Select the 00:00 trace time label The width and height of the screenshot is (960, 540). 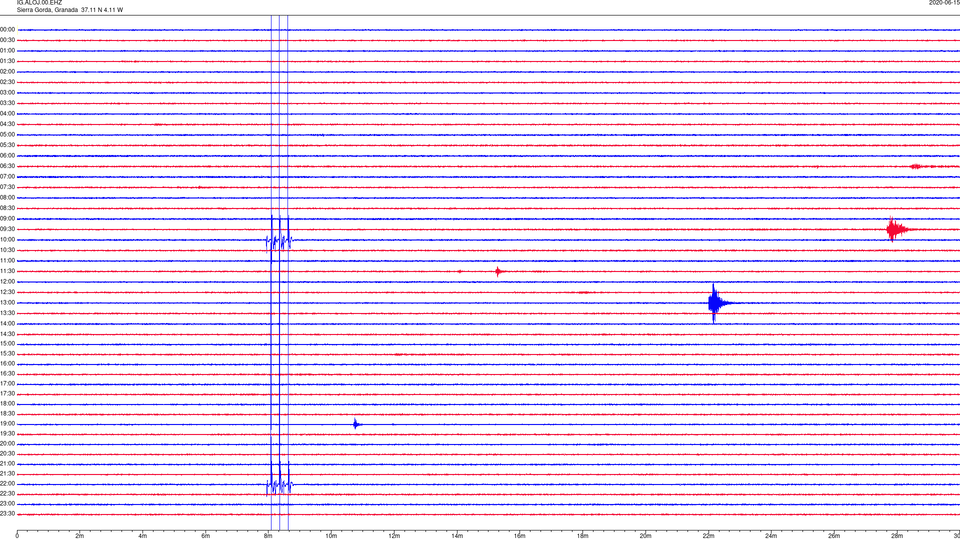[x=7, y=29]
